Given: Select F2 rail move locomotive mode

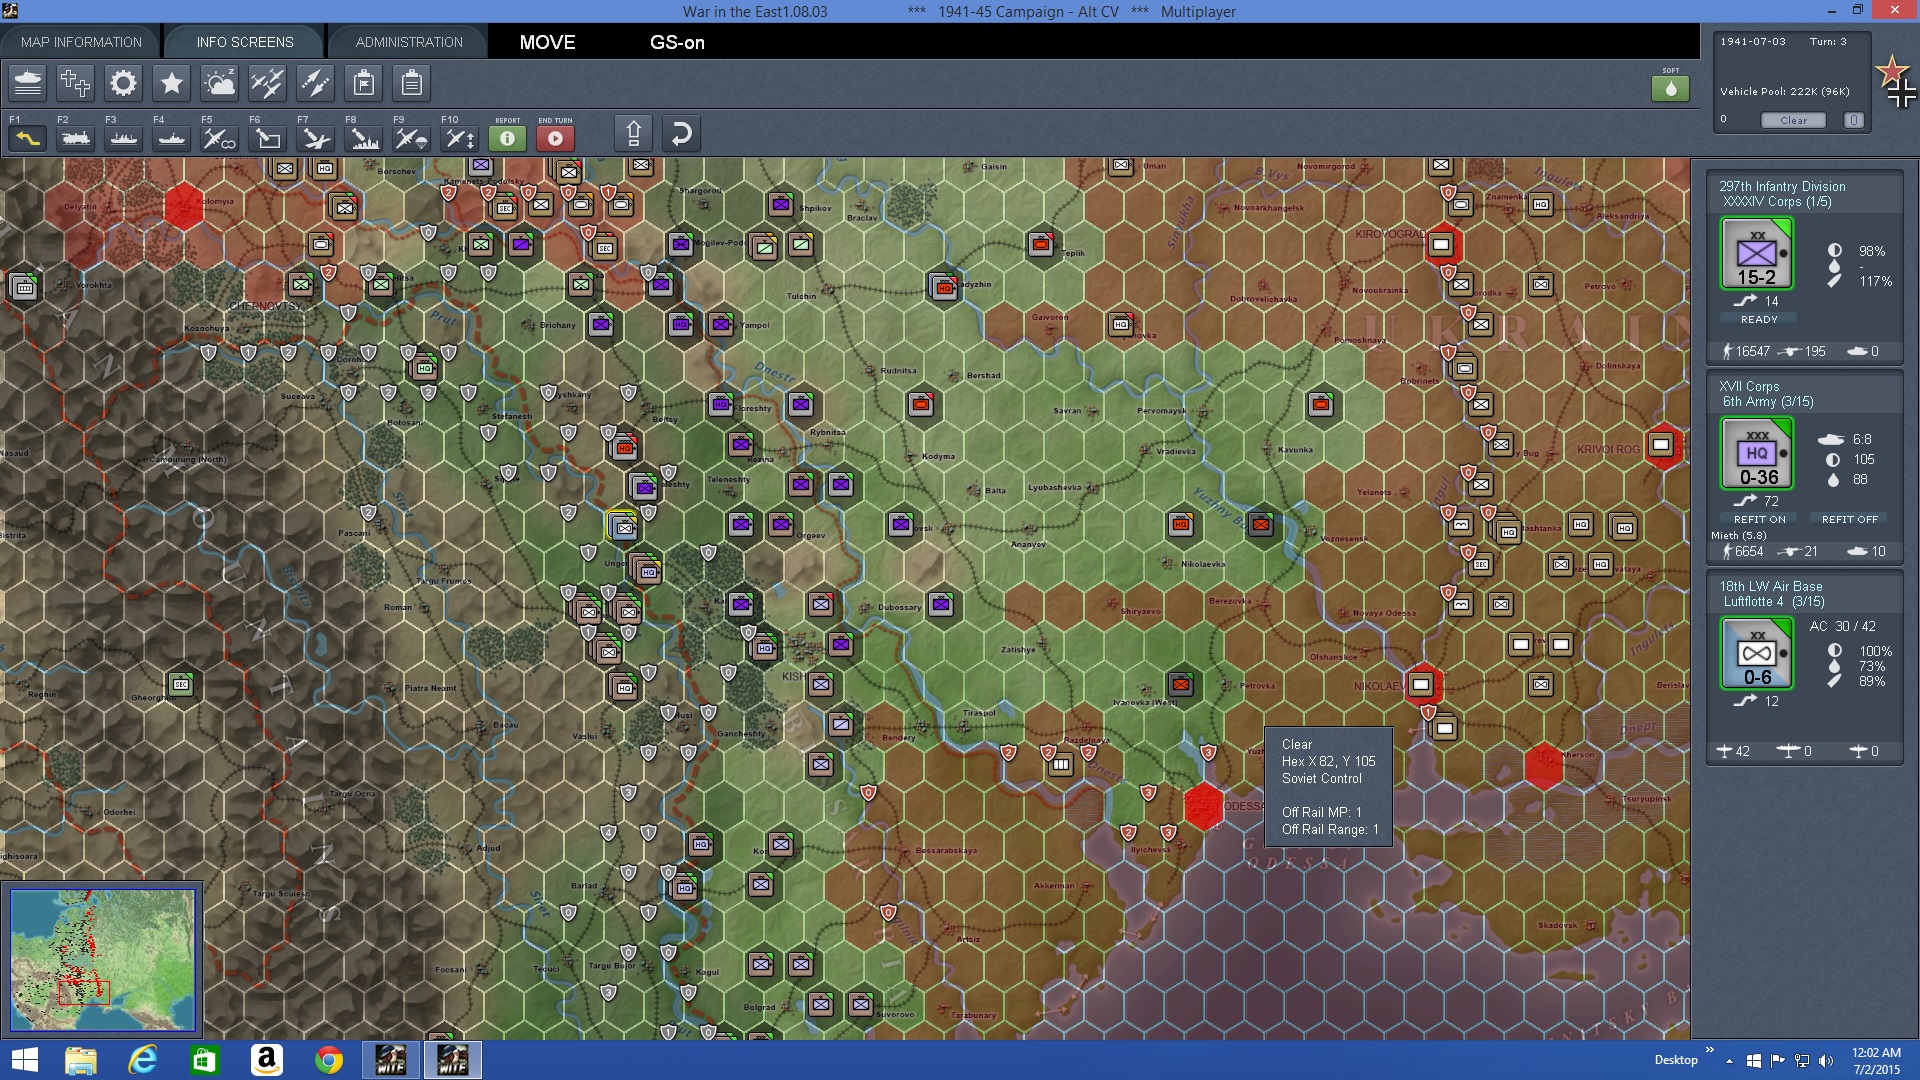Looking at the screenshot, I should click(x=76, y=138).
